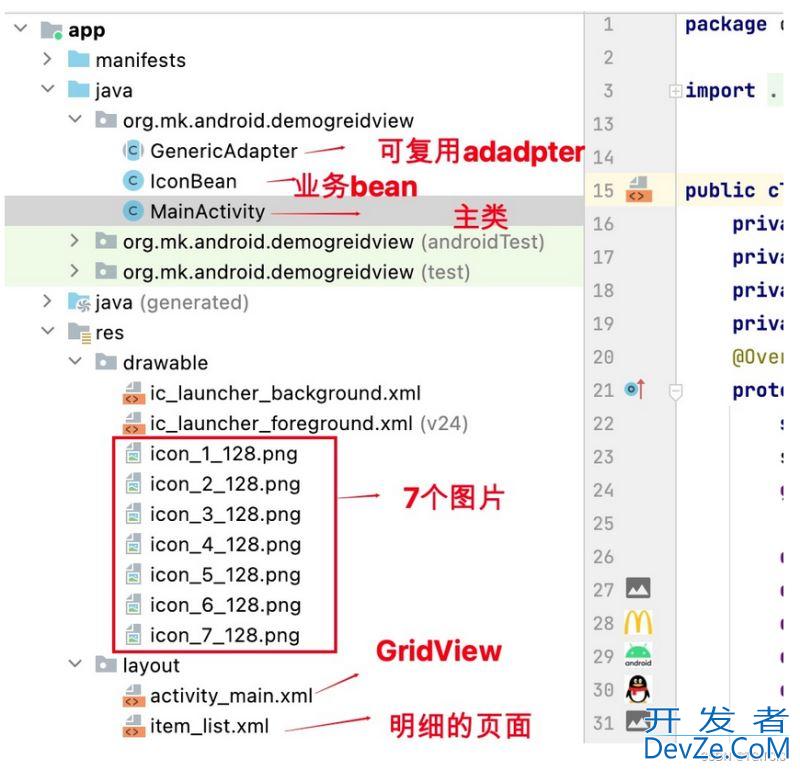Image resolution: width=800 pixels, height=770 pixels.
Task: Select ic_launcher_foreground.xml (v24)
Action: click(x=309, y=423)
